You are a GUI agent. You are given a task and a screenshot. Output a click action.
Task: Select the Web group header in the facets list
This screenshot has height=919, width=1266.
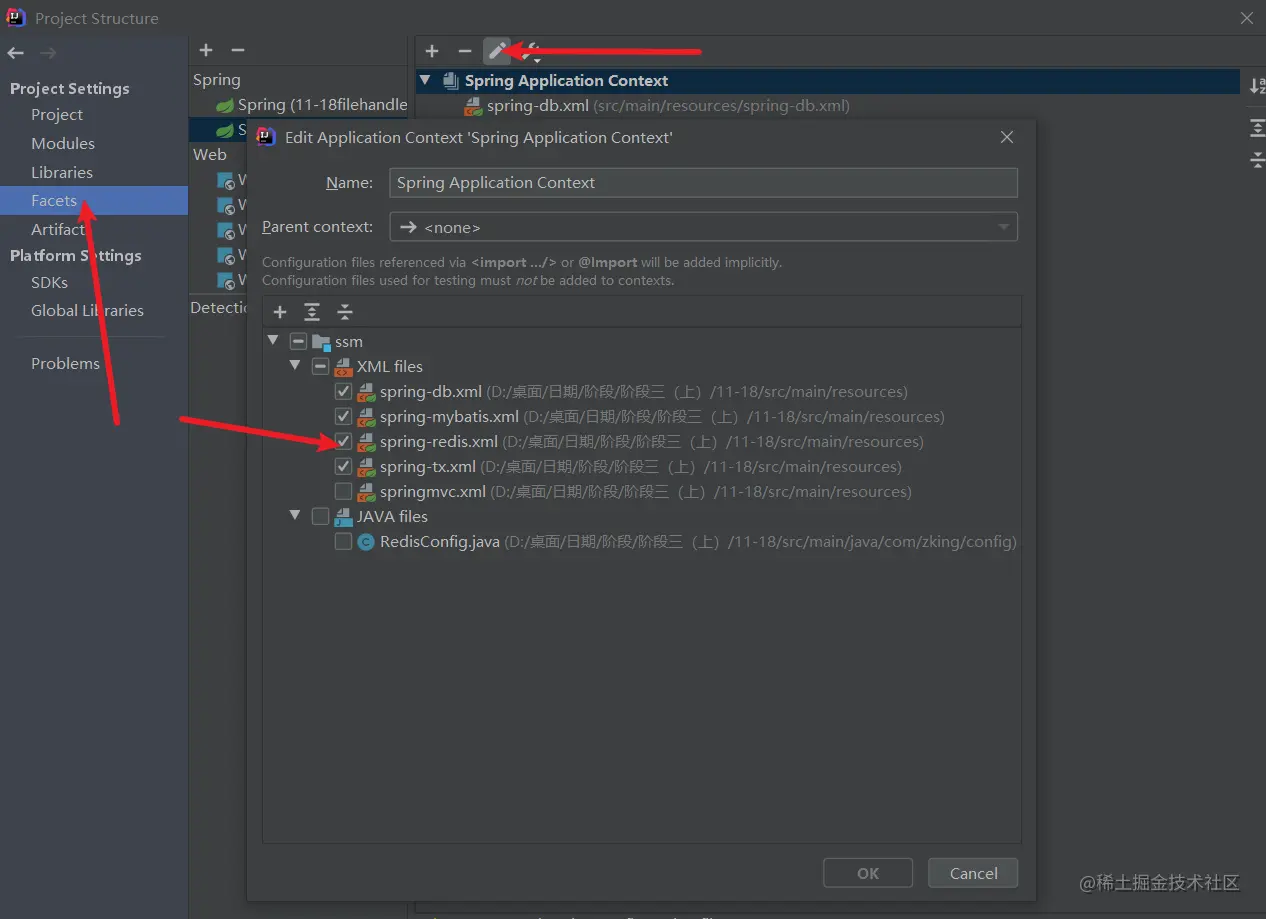210,155
